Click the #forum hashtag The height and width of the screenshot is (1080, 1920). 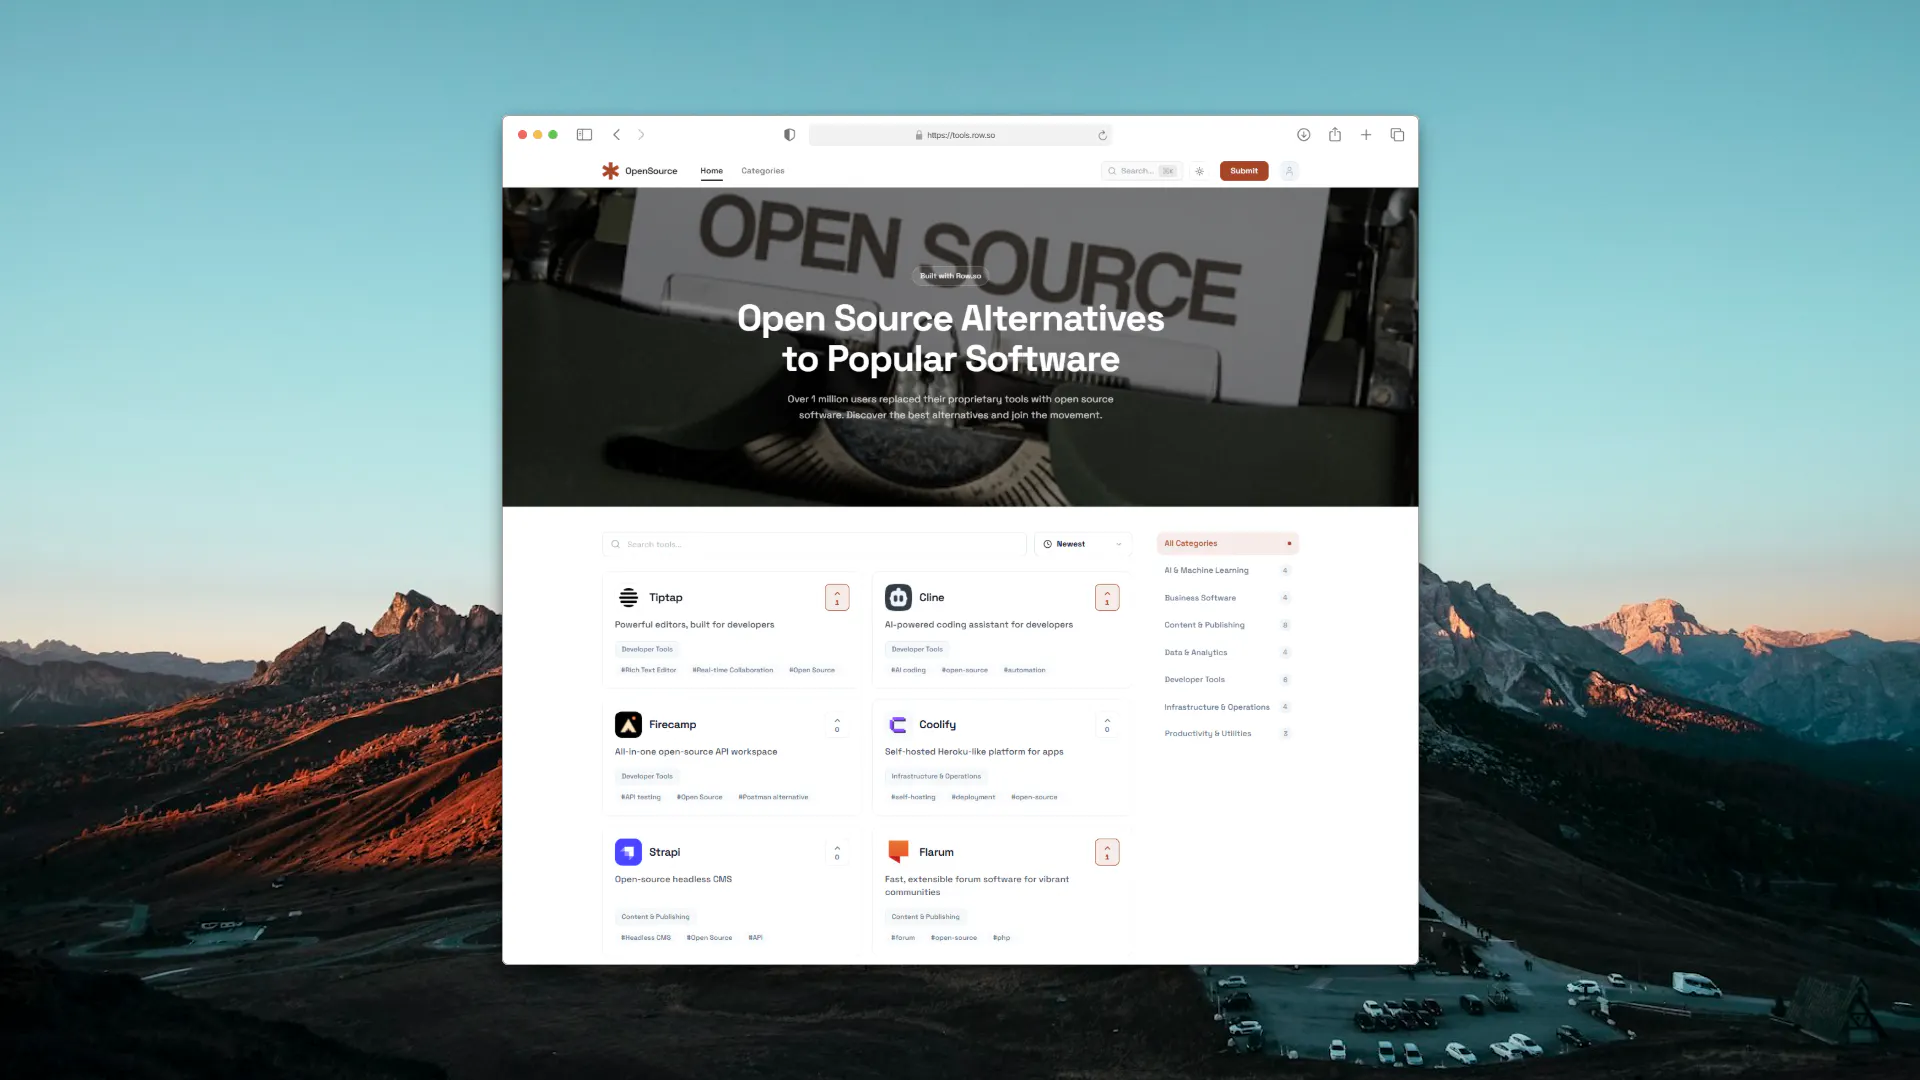tap(902, 938)
